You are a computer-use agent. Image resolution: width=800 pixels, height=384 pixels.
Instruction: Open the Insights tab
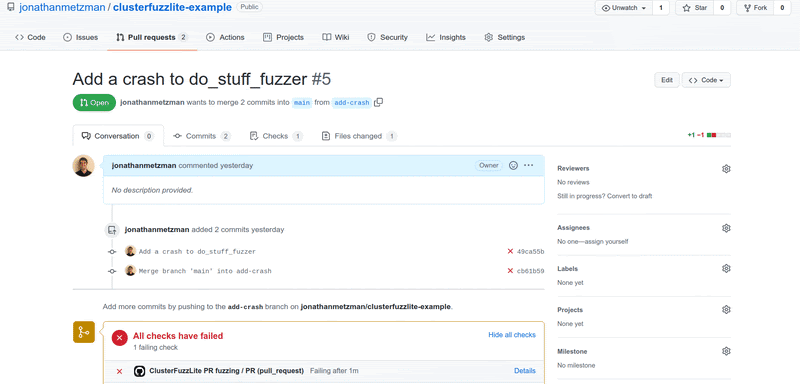[446, 37]
